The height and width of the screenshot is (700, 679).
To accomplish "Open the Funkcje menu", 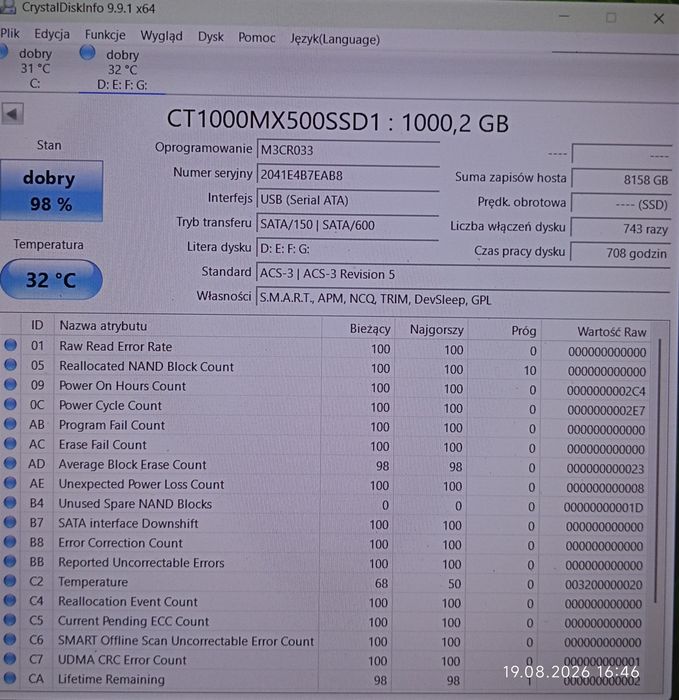I will pyautogui.click(x=105, y=35).
